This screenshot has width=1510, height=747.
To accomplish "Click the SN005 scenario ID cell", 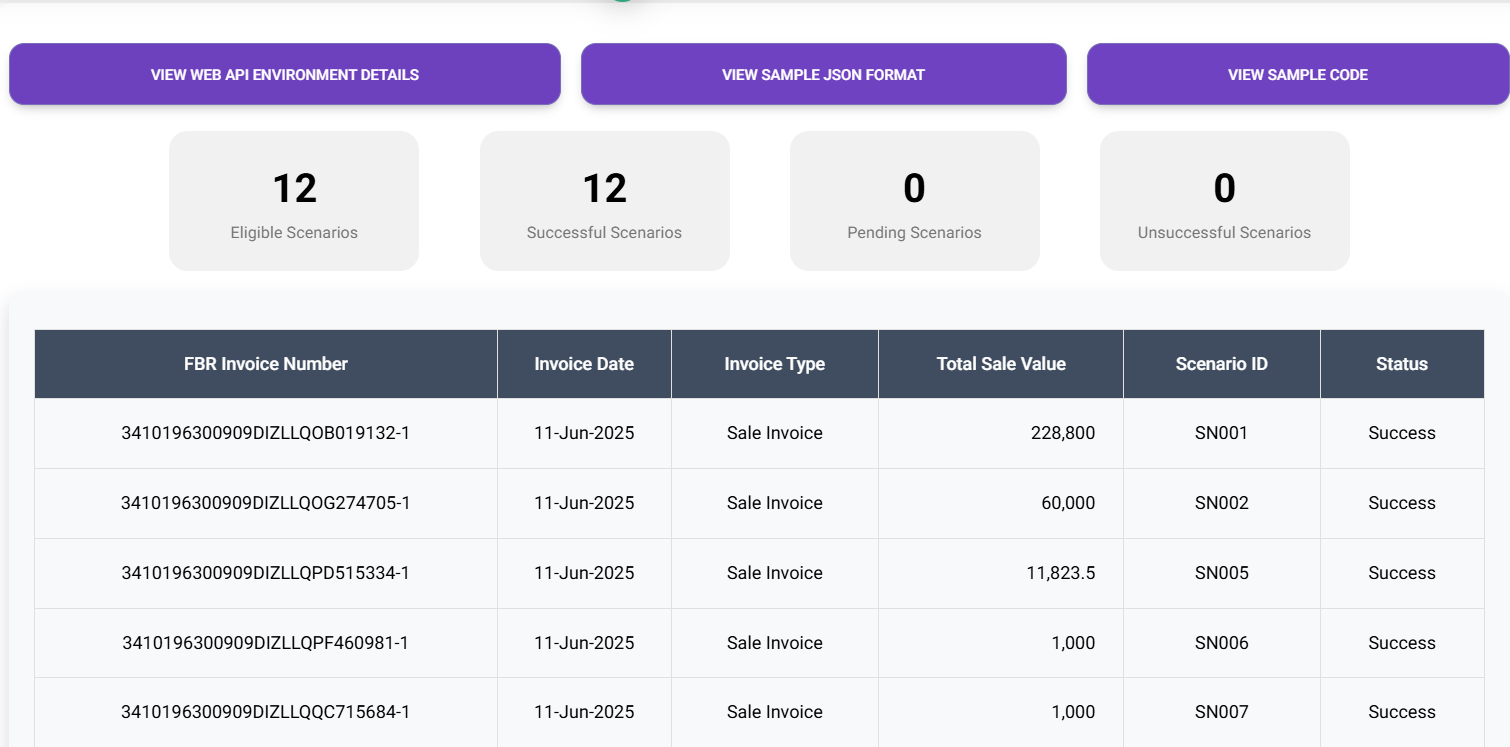I will click(x=1221, y=573).
